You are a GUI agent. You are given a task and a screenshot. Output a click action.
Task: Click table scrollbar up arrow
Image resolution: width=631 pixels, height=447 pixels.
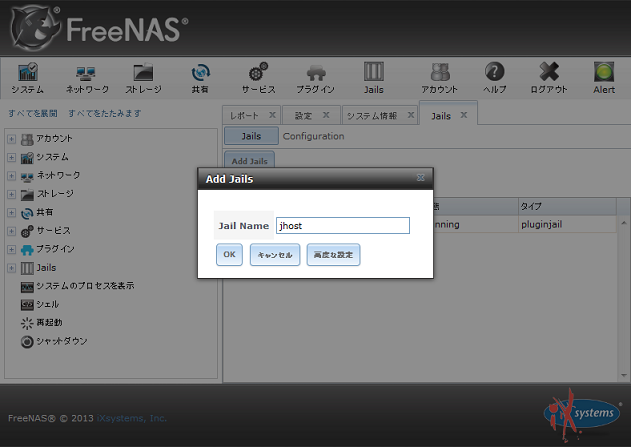[624, 223]
